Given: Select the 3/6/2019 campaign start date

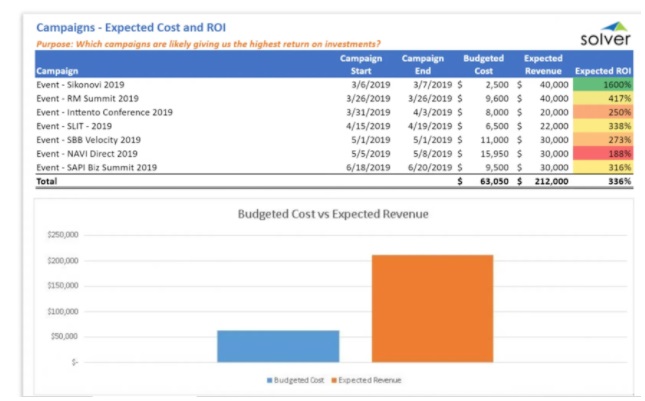Looking at the screenshot, I should pos(371,85).
